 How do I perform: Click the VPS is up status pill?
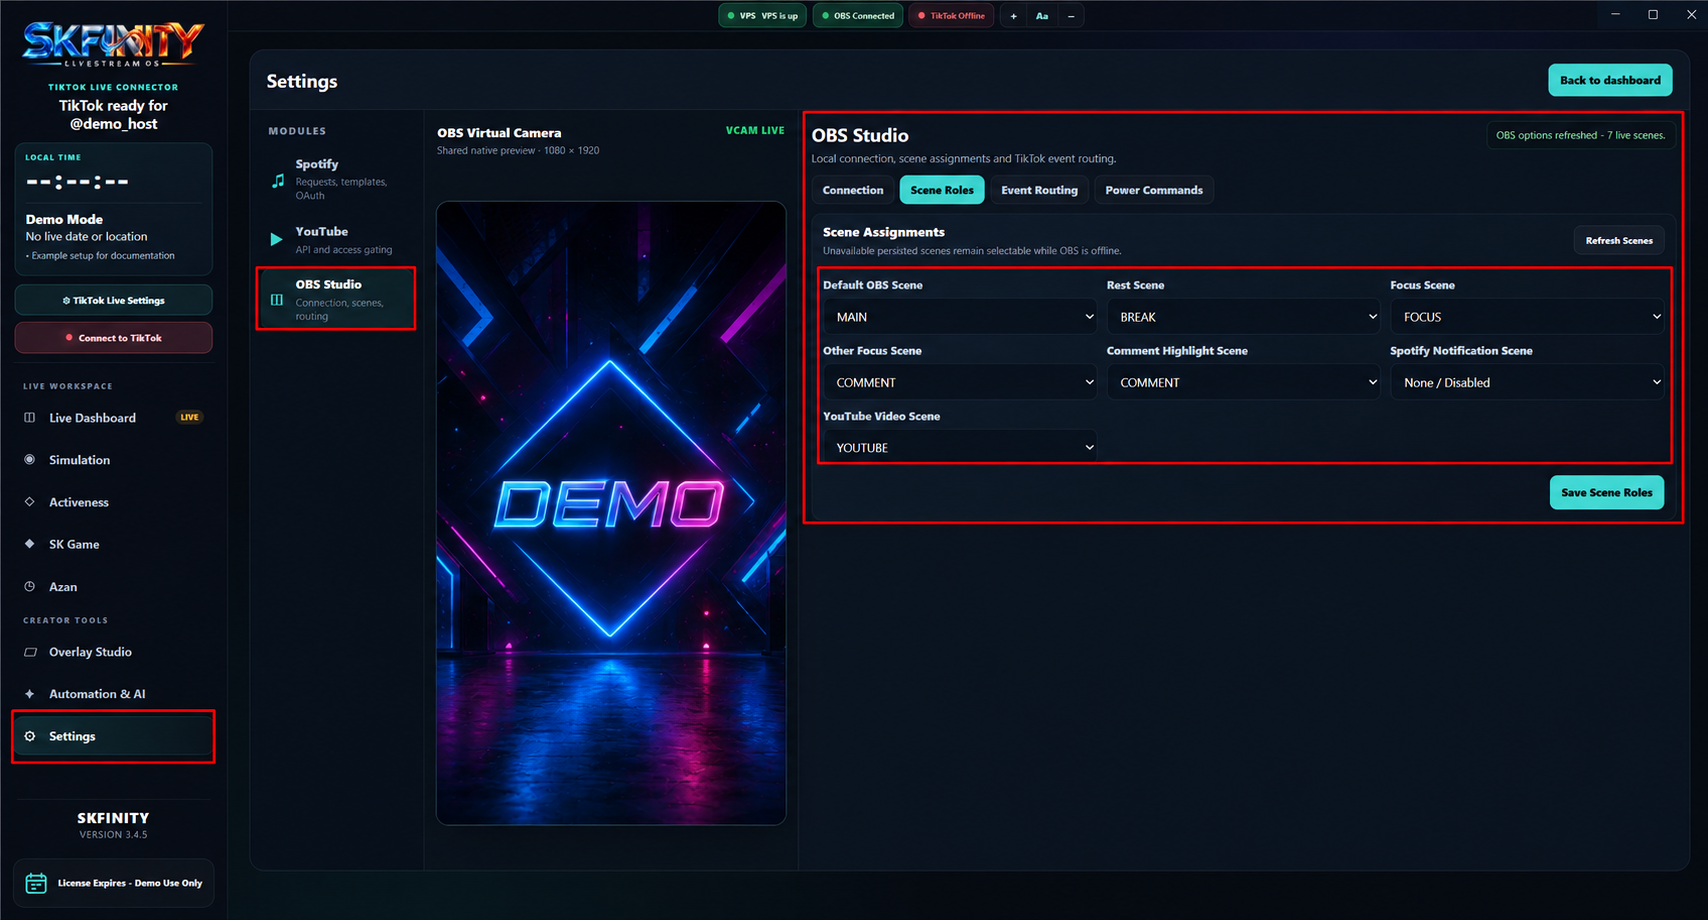[x=763, y=16]
